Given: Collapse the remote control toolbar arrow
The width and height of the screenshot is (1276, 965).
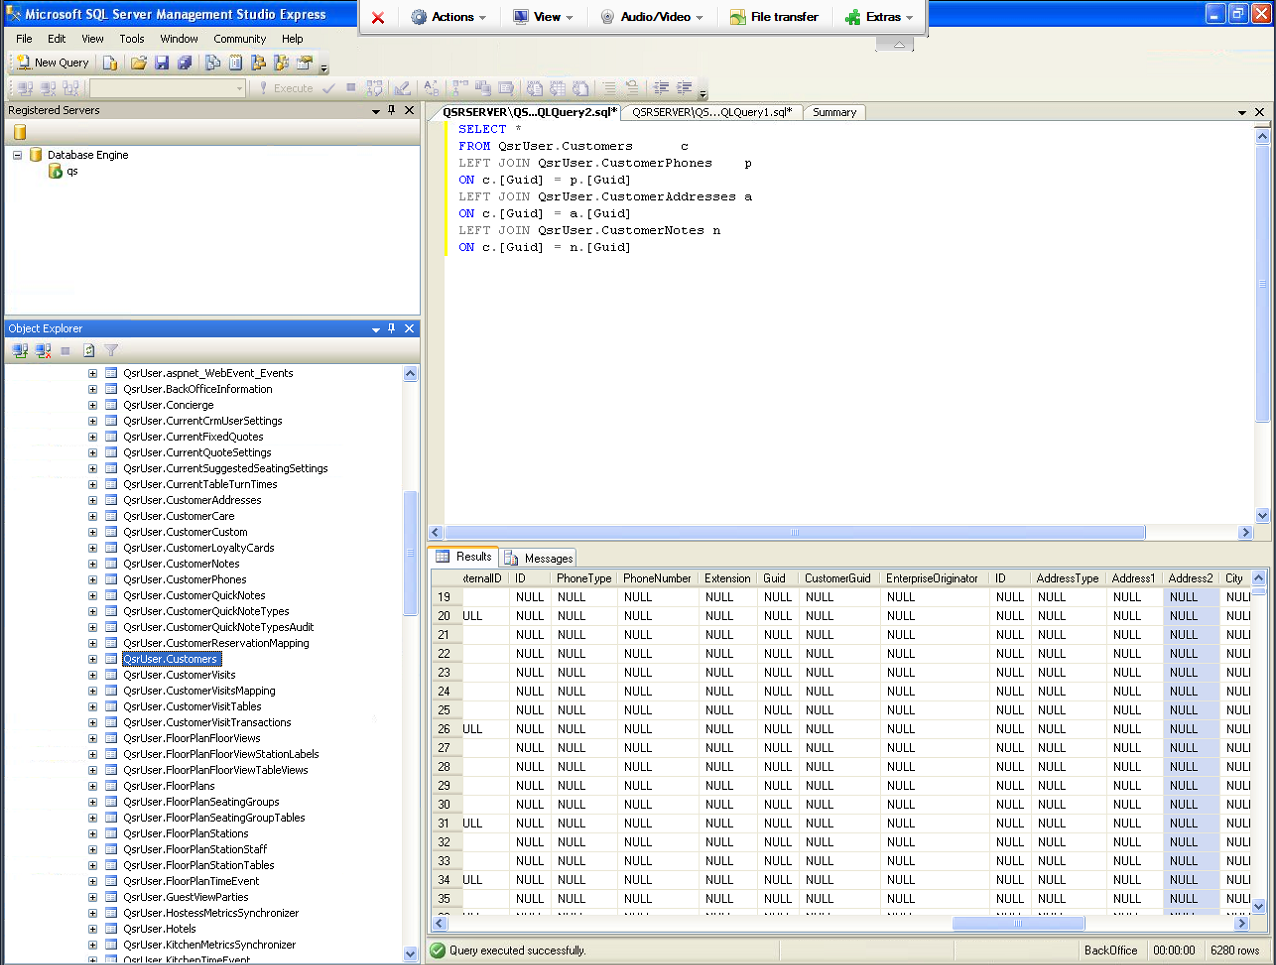Looking at the screenshot, I should [x=898, y=44].
